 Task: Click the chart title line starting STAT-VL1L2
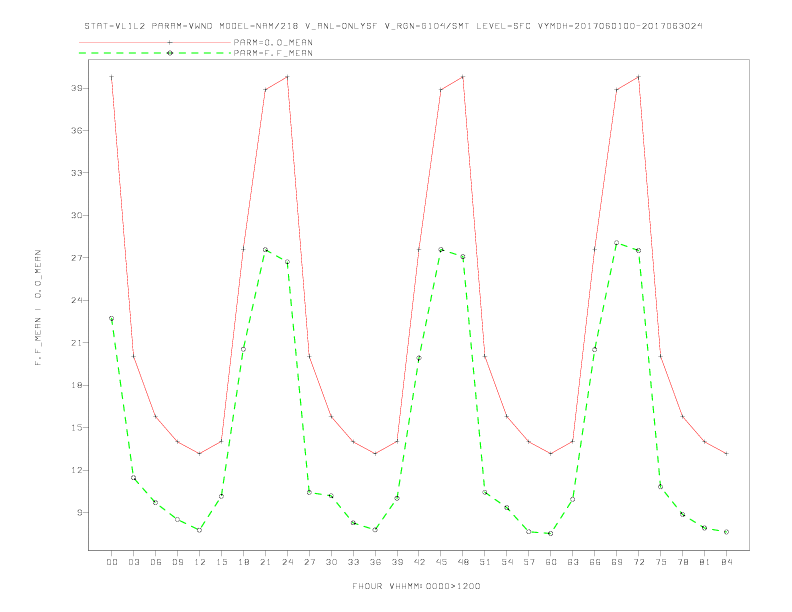(x=393, y=26)
